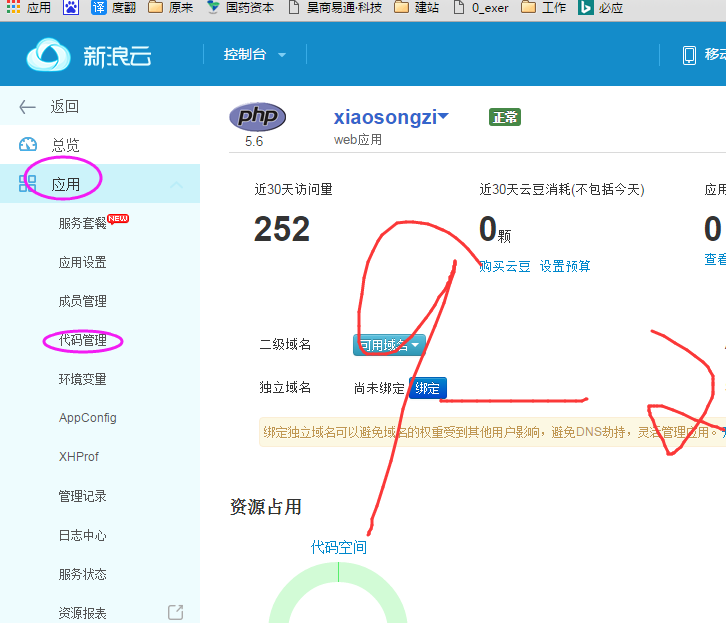The height and width of the screenshot is (623, 726).
Task: Open the 建站 bookmark folder
Action: [416, 7]
